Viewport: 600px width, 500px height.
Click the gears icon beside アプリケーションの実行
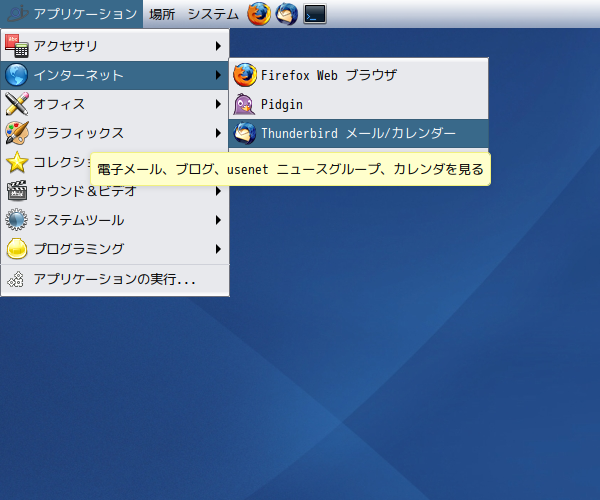tap(16, 279)
